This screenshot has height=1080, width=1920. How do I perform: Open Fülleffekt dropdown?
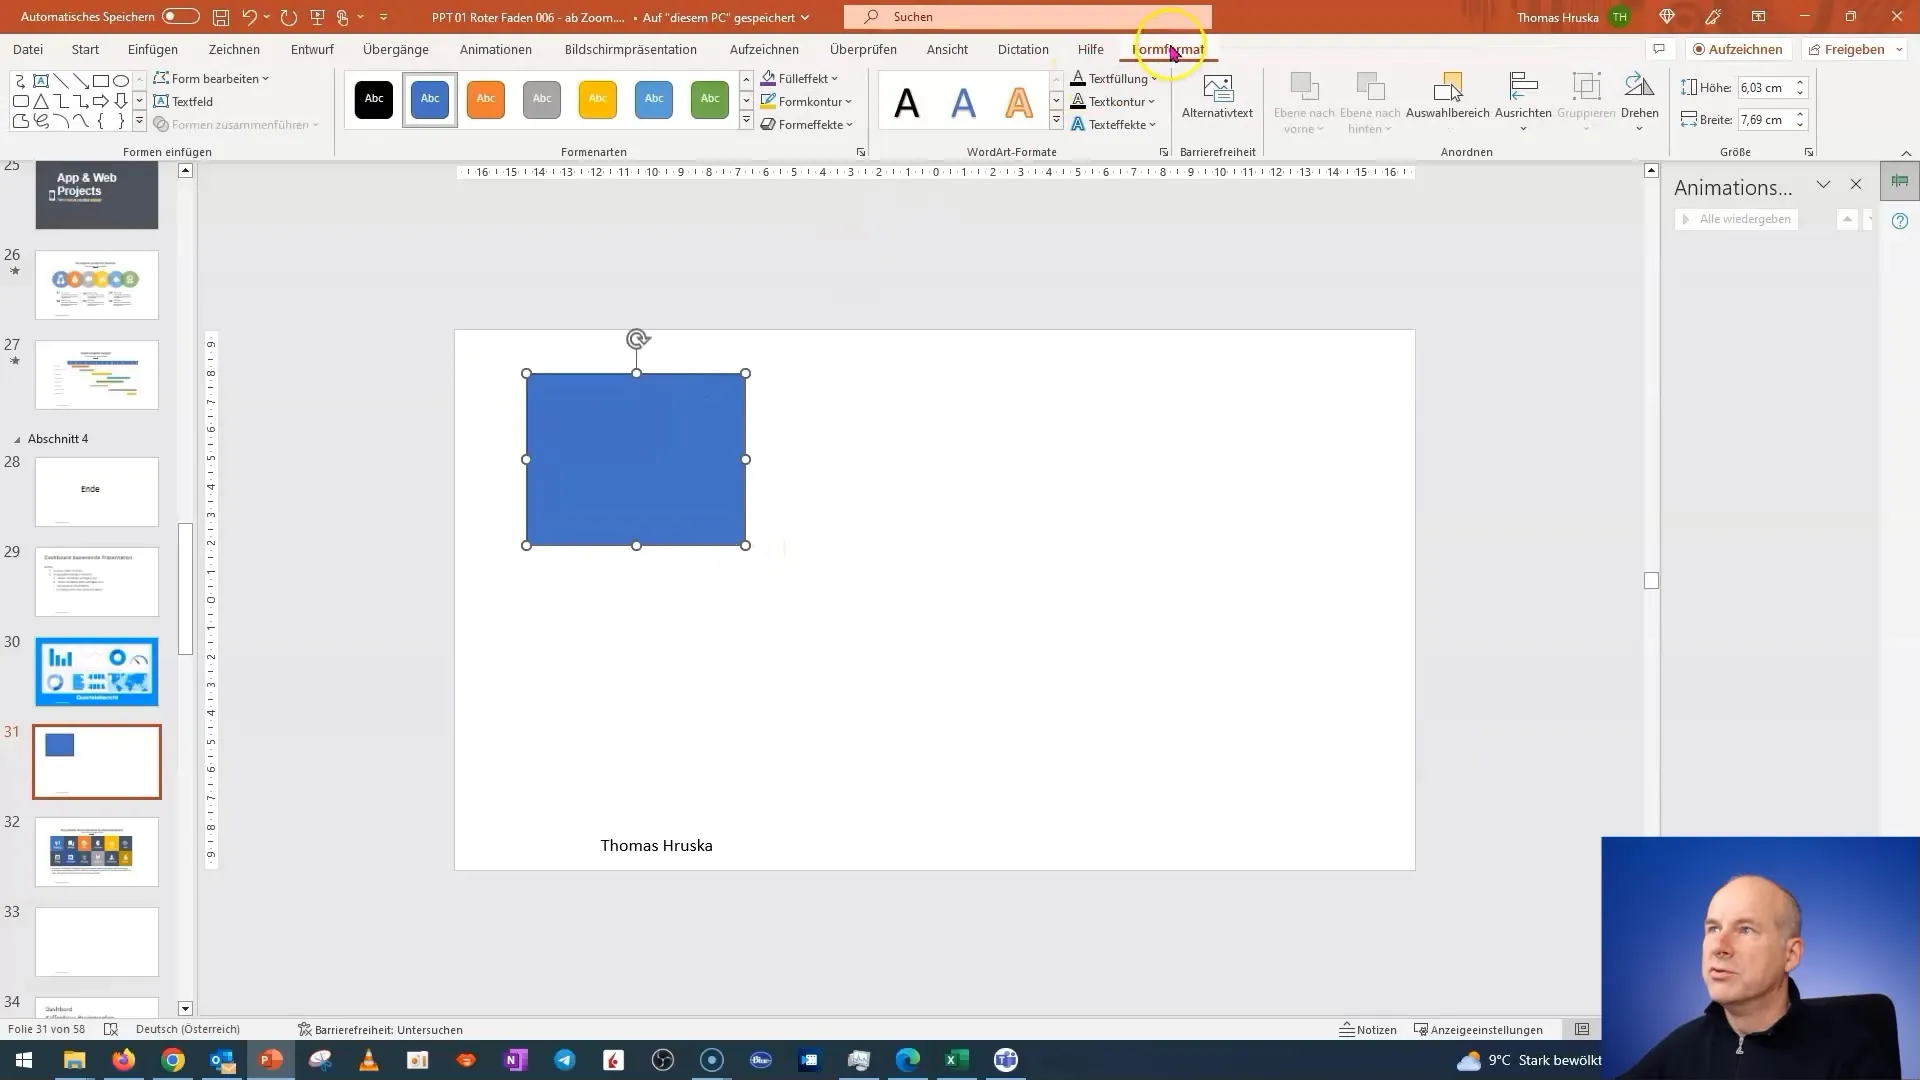click(x=800, y=78)
